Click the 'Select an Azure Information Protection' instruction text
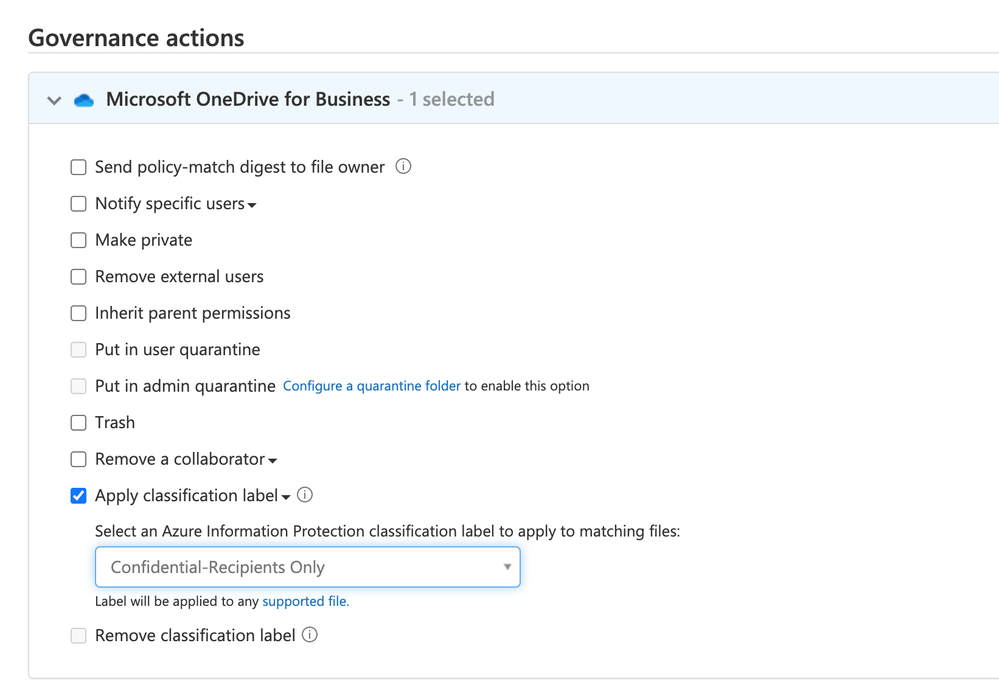The image size is (999, 680). click(x=387, y=532)
